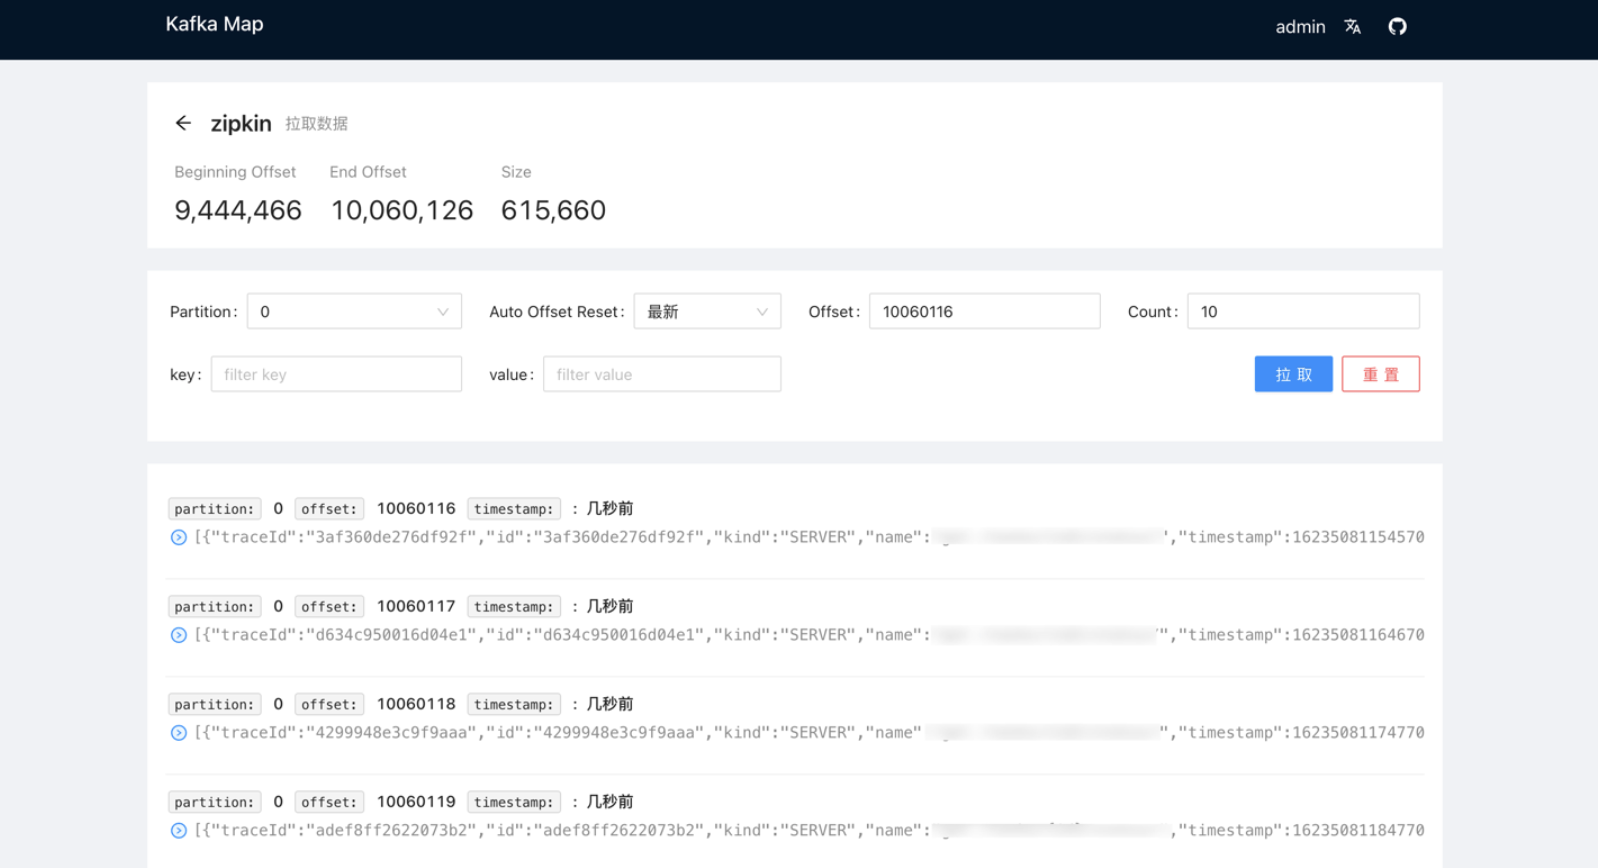The height and width of the screenshot is (868, 1598).
Task: Expand message at offset 10060119
Action: tap(179, 831)
